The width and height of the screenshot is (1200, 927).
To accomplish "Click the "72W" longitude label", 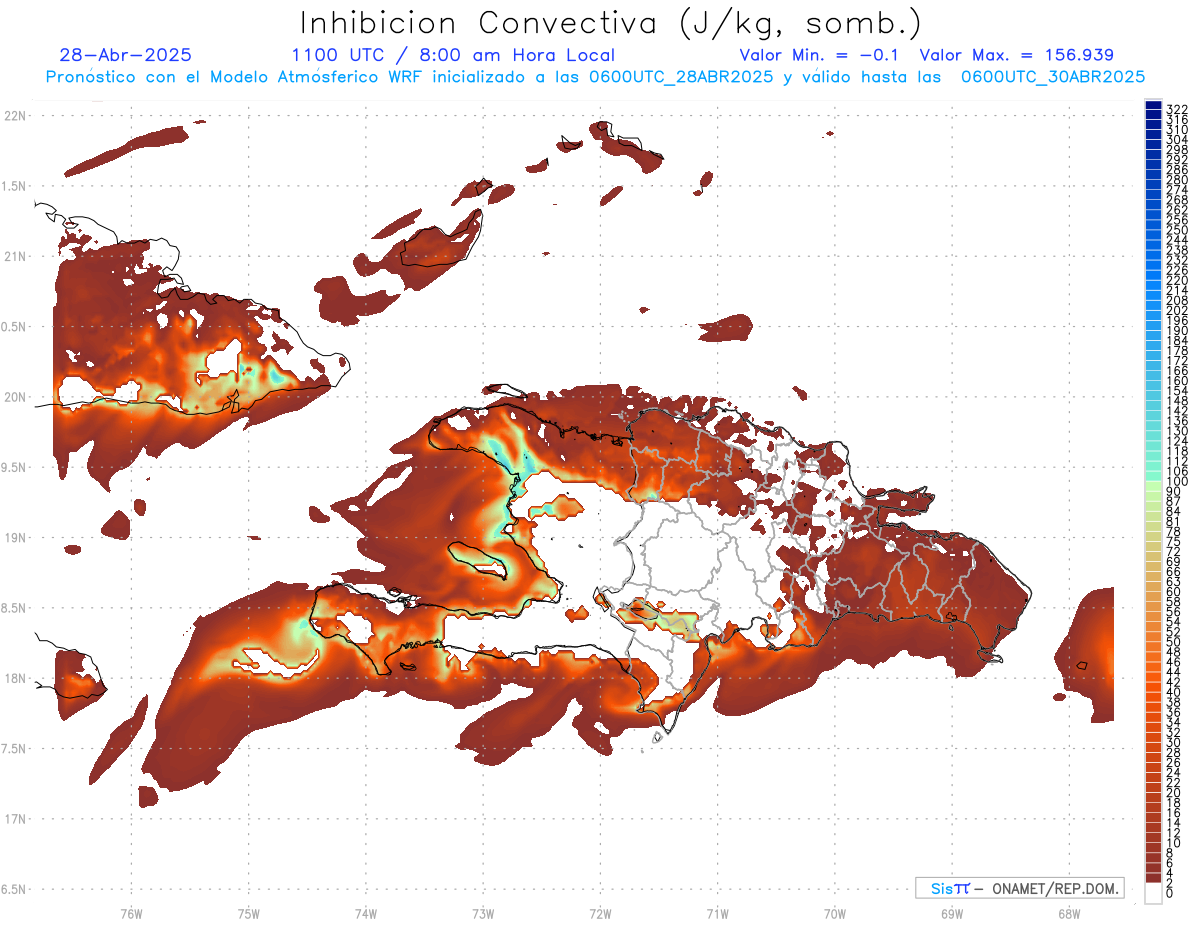I will click(x=600, y=913).
